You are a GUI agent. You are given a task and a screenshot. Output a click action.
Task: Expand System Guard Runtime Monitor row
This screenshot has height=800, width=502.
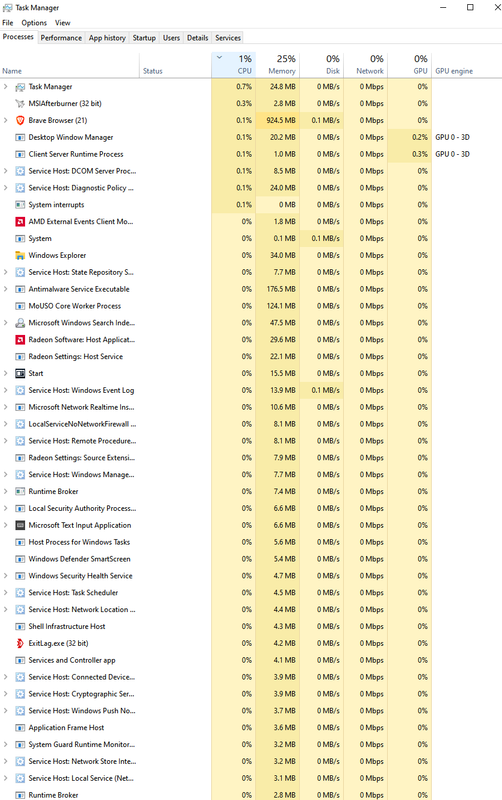click(6, 744)
